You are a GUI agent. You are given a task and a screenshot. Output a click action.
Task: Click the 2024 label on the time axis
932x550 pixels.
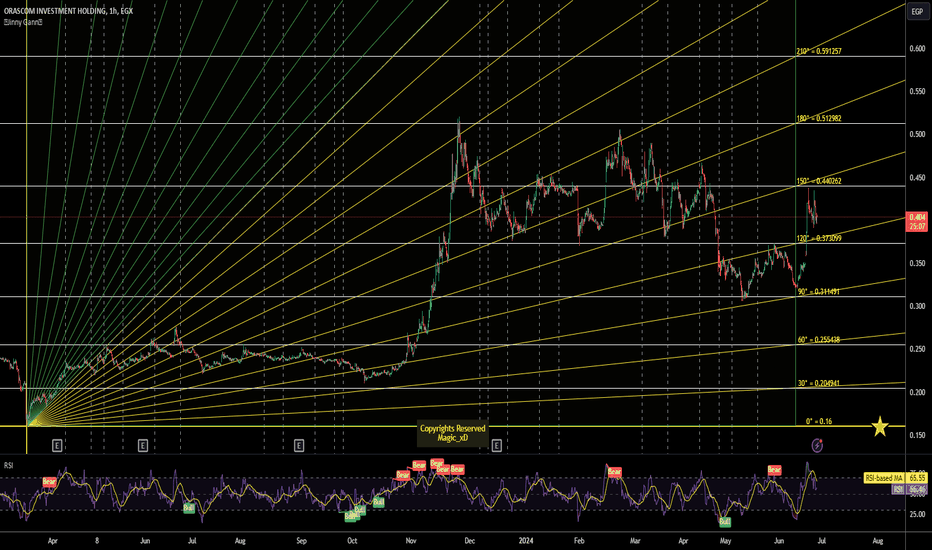[525, 540]
